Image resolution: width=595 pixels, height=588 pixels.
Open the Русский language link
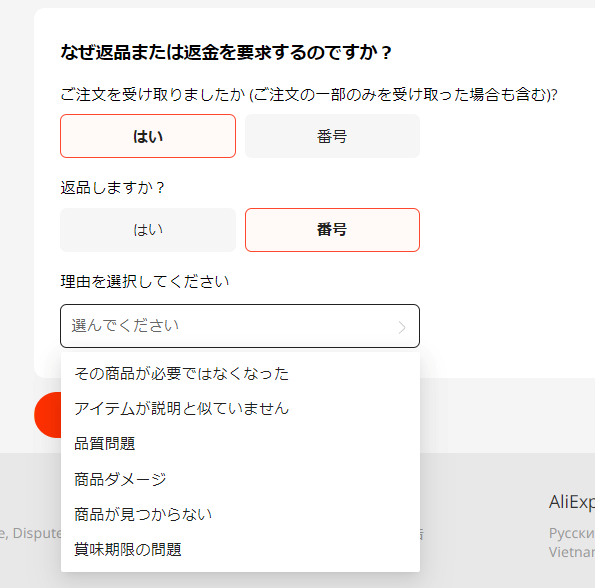pyautogui.click(x=571, y=533)
